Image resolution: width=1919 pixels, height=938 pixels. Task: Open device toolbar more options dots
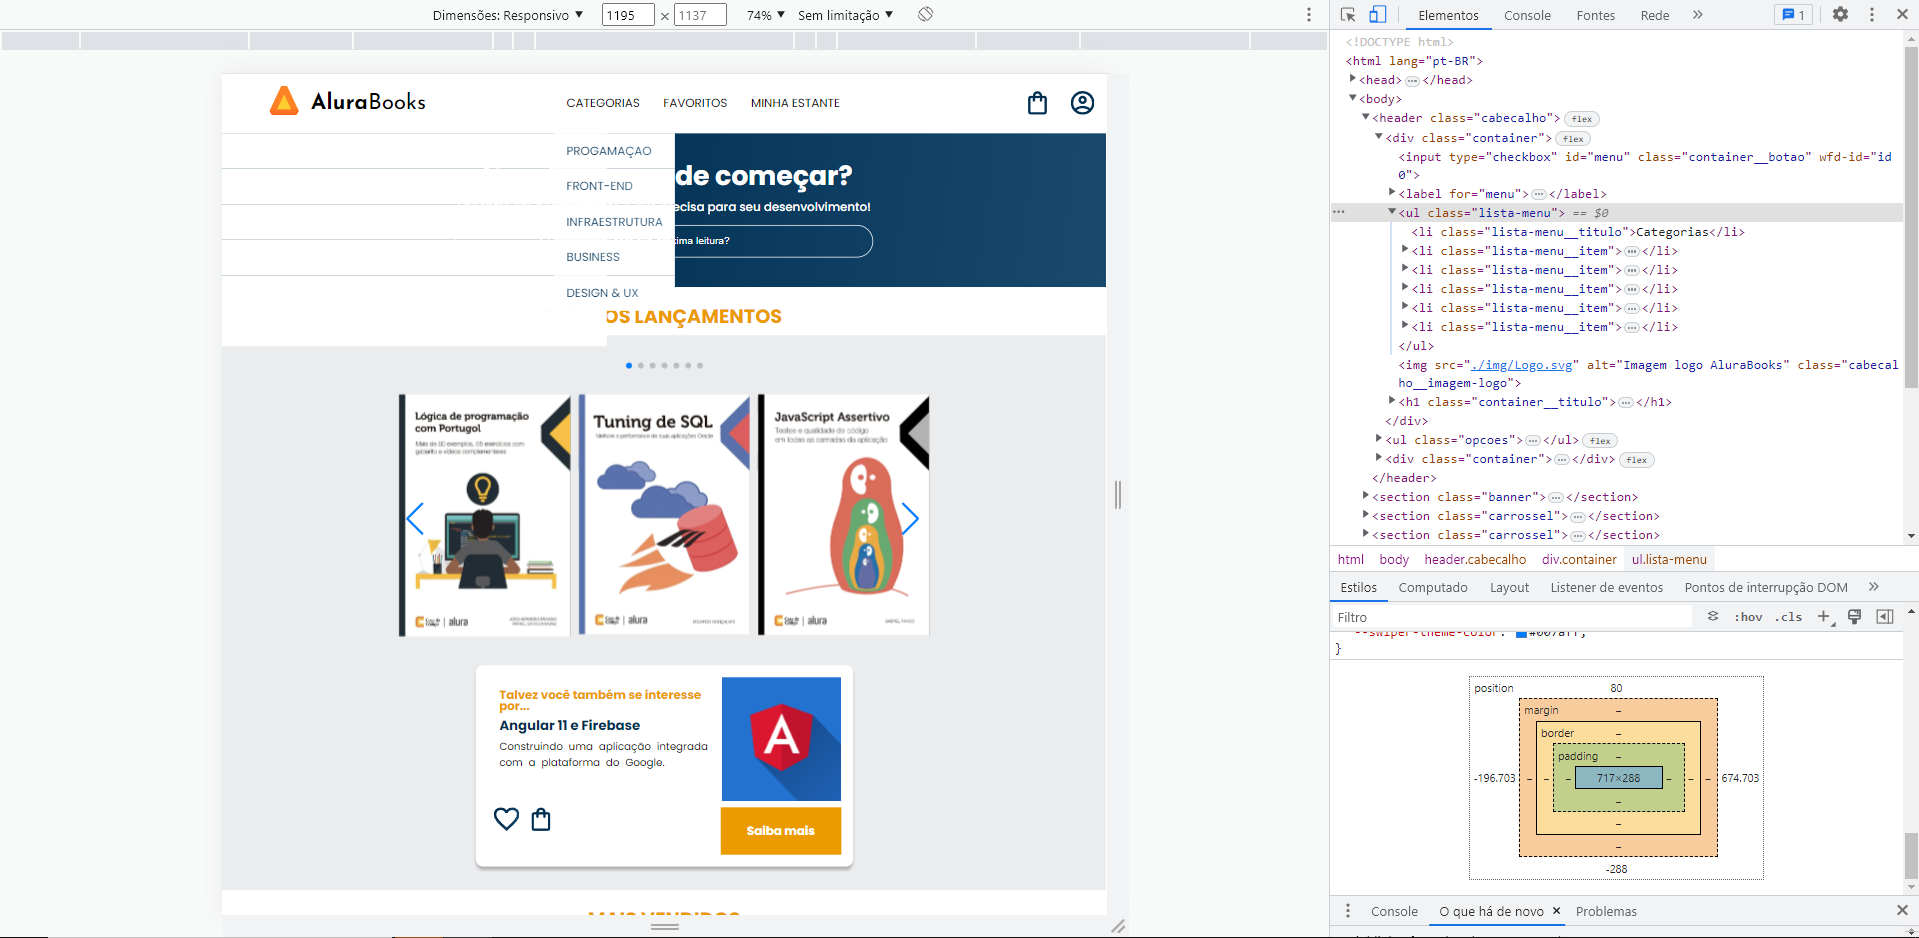pos(1309,15)
